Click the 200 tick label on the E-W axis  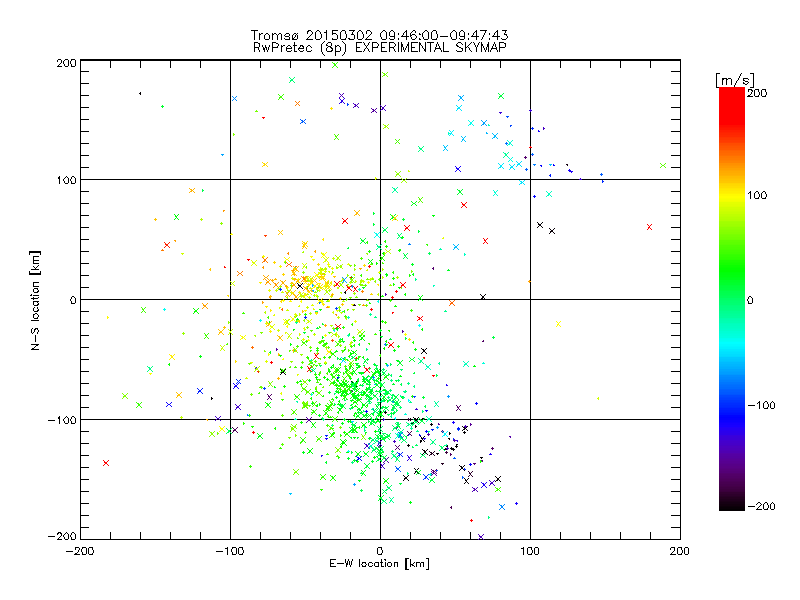[680, 551]
